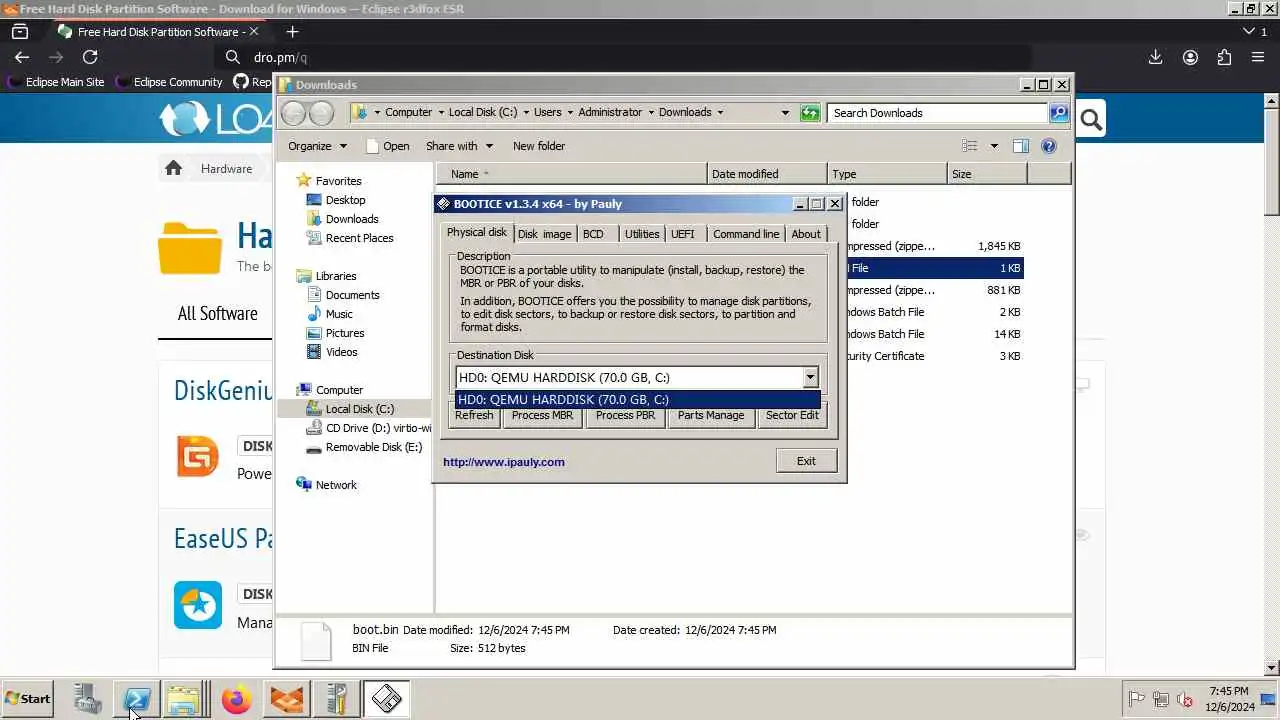
Task: Open the network tray icon
Action: (1161, 700)
